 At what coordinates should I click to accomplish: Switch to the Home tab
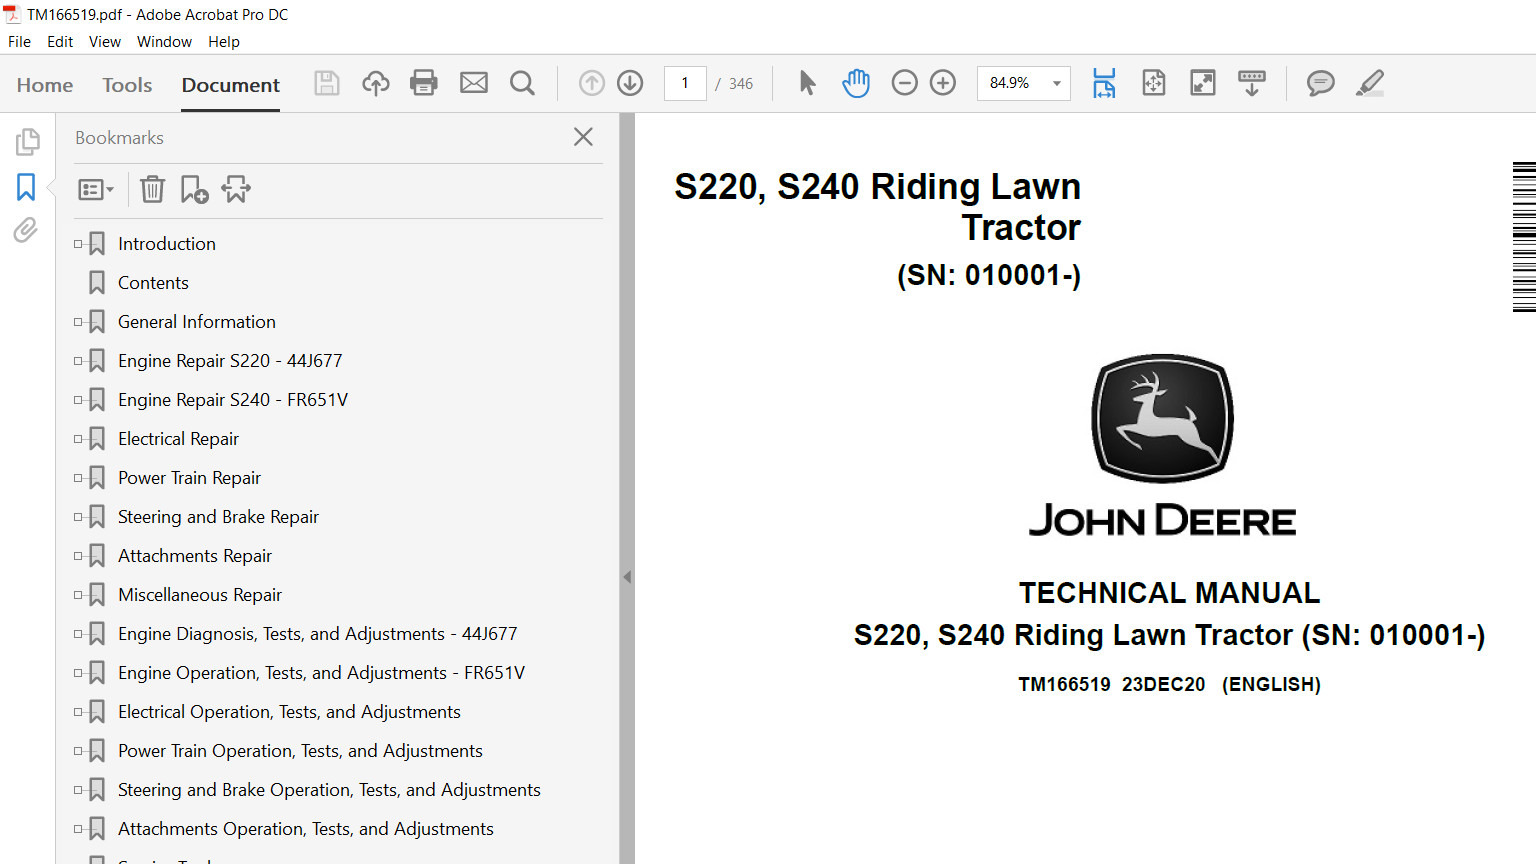coord(45,85)
